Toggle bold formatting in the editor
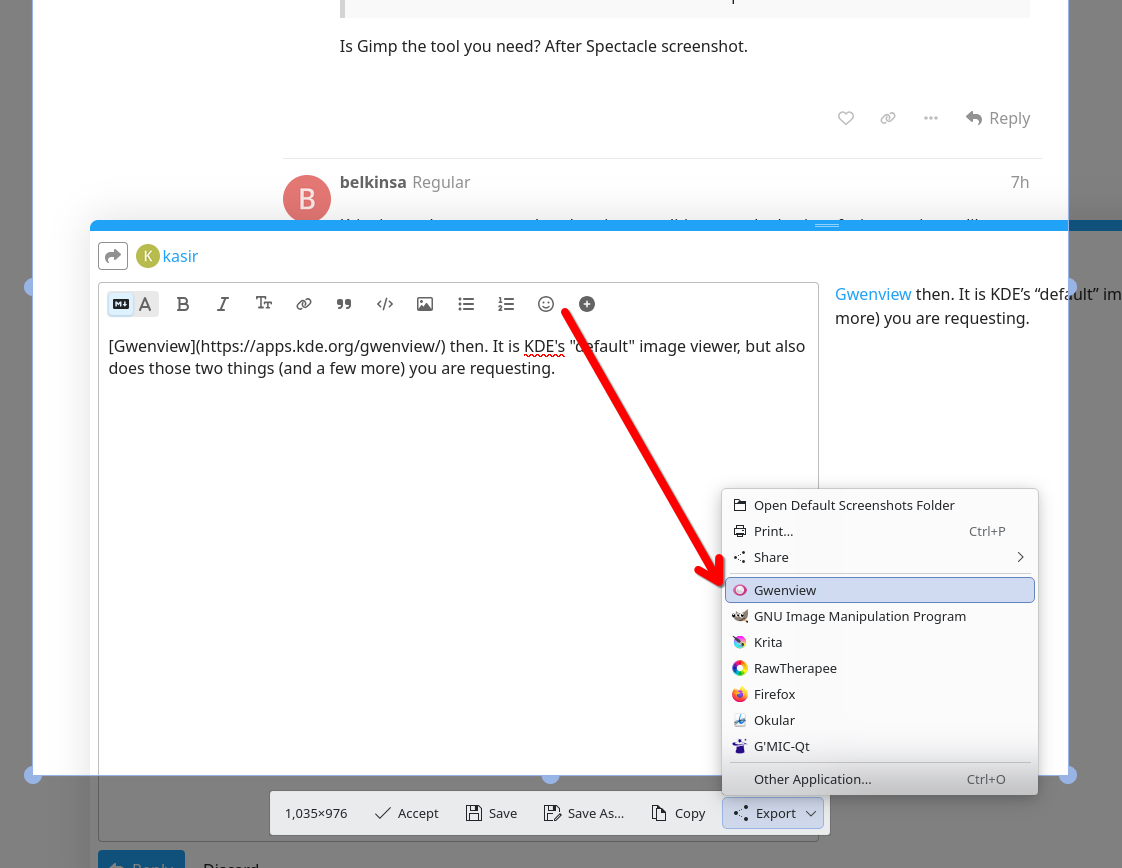 pyautogui.click(x=183, y=304)
